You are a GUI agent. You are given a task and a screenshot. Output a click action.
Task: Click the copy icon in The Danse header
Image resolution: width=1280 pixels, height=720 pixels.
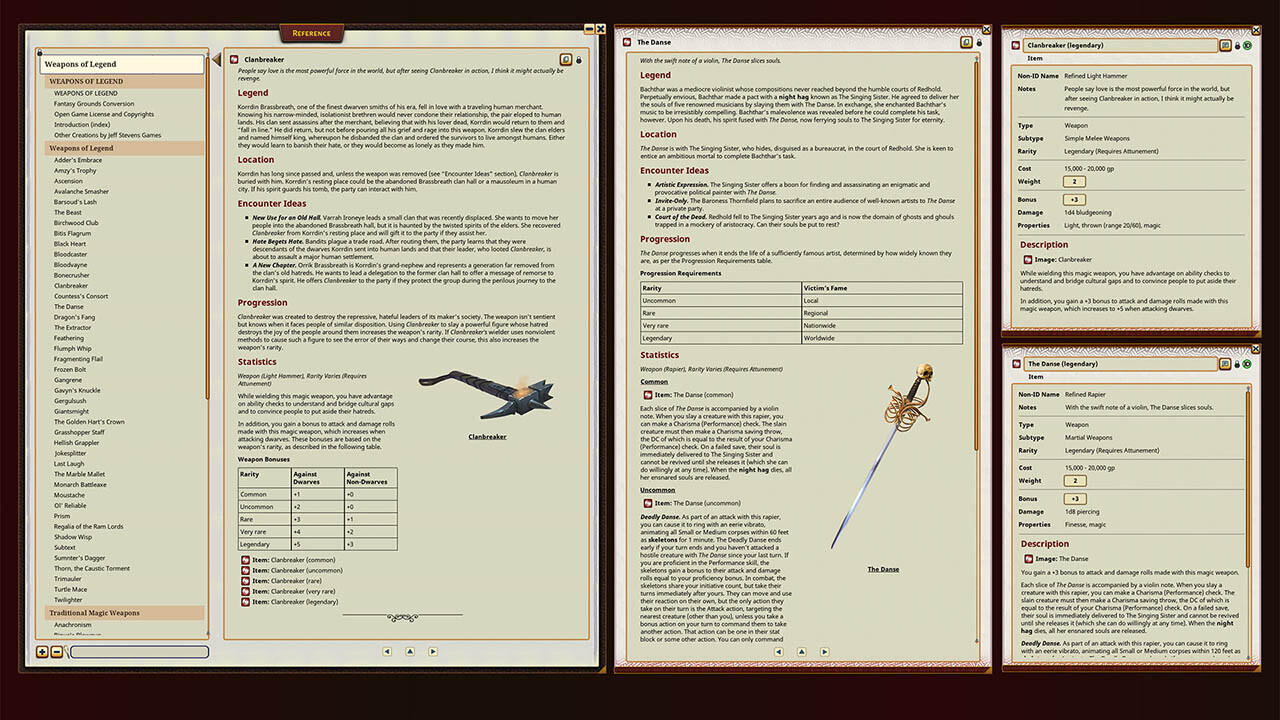click(966, 42)
